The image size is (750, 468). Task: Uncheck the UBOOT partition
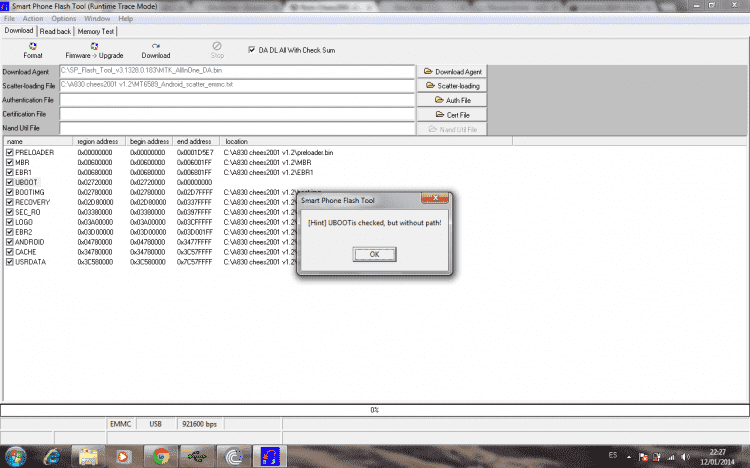click(x=10, y=182)
